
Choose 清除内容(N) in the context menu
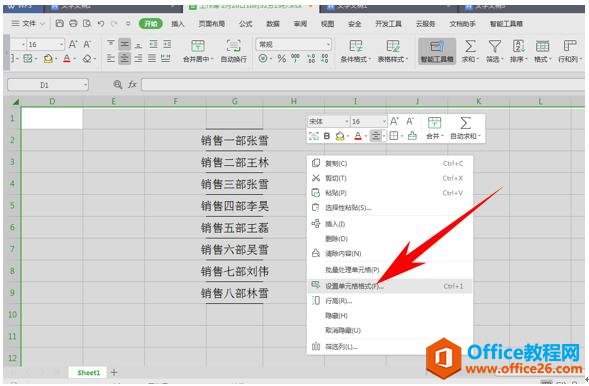pyautogui.click(x=390, y=253)
